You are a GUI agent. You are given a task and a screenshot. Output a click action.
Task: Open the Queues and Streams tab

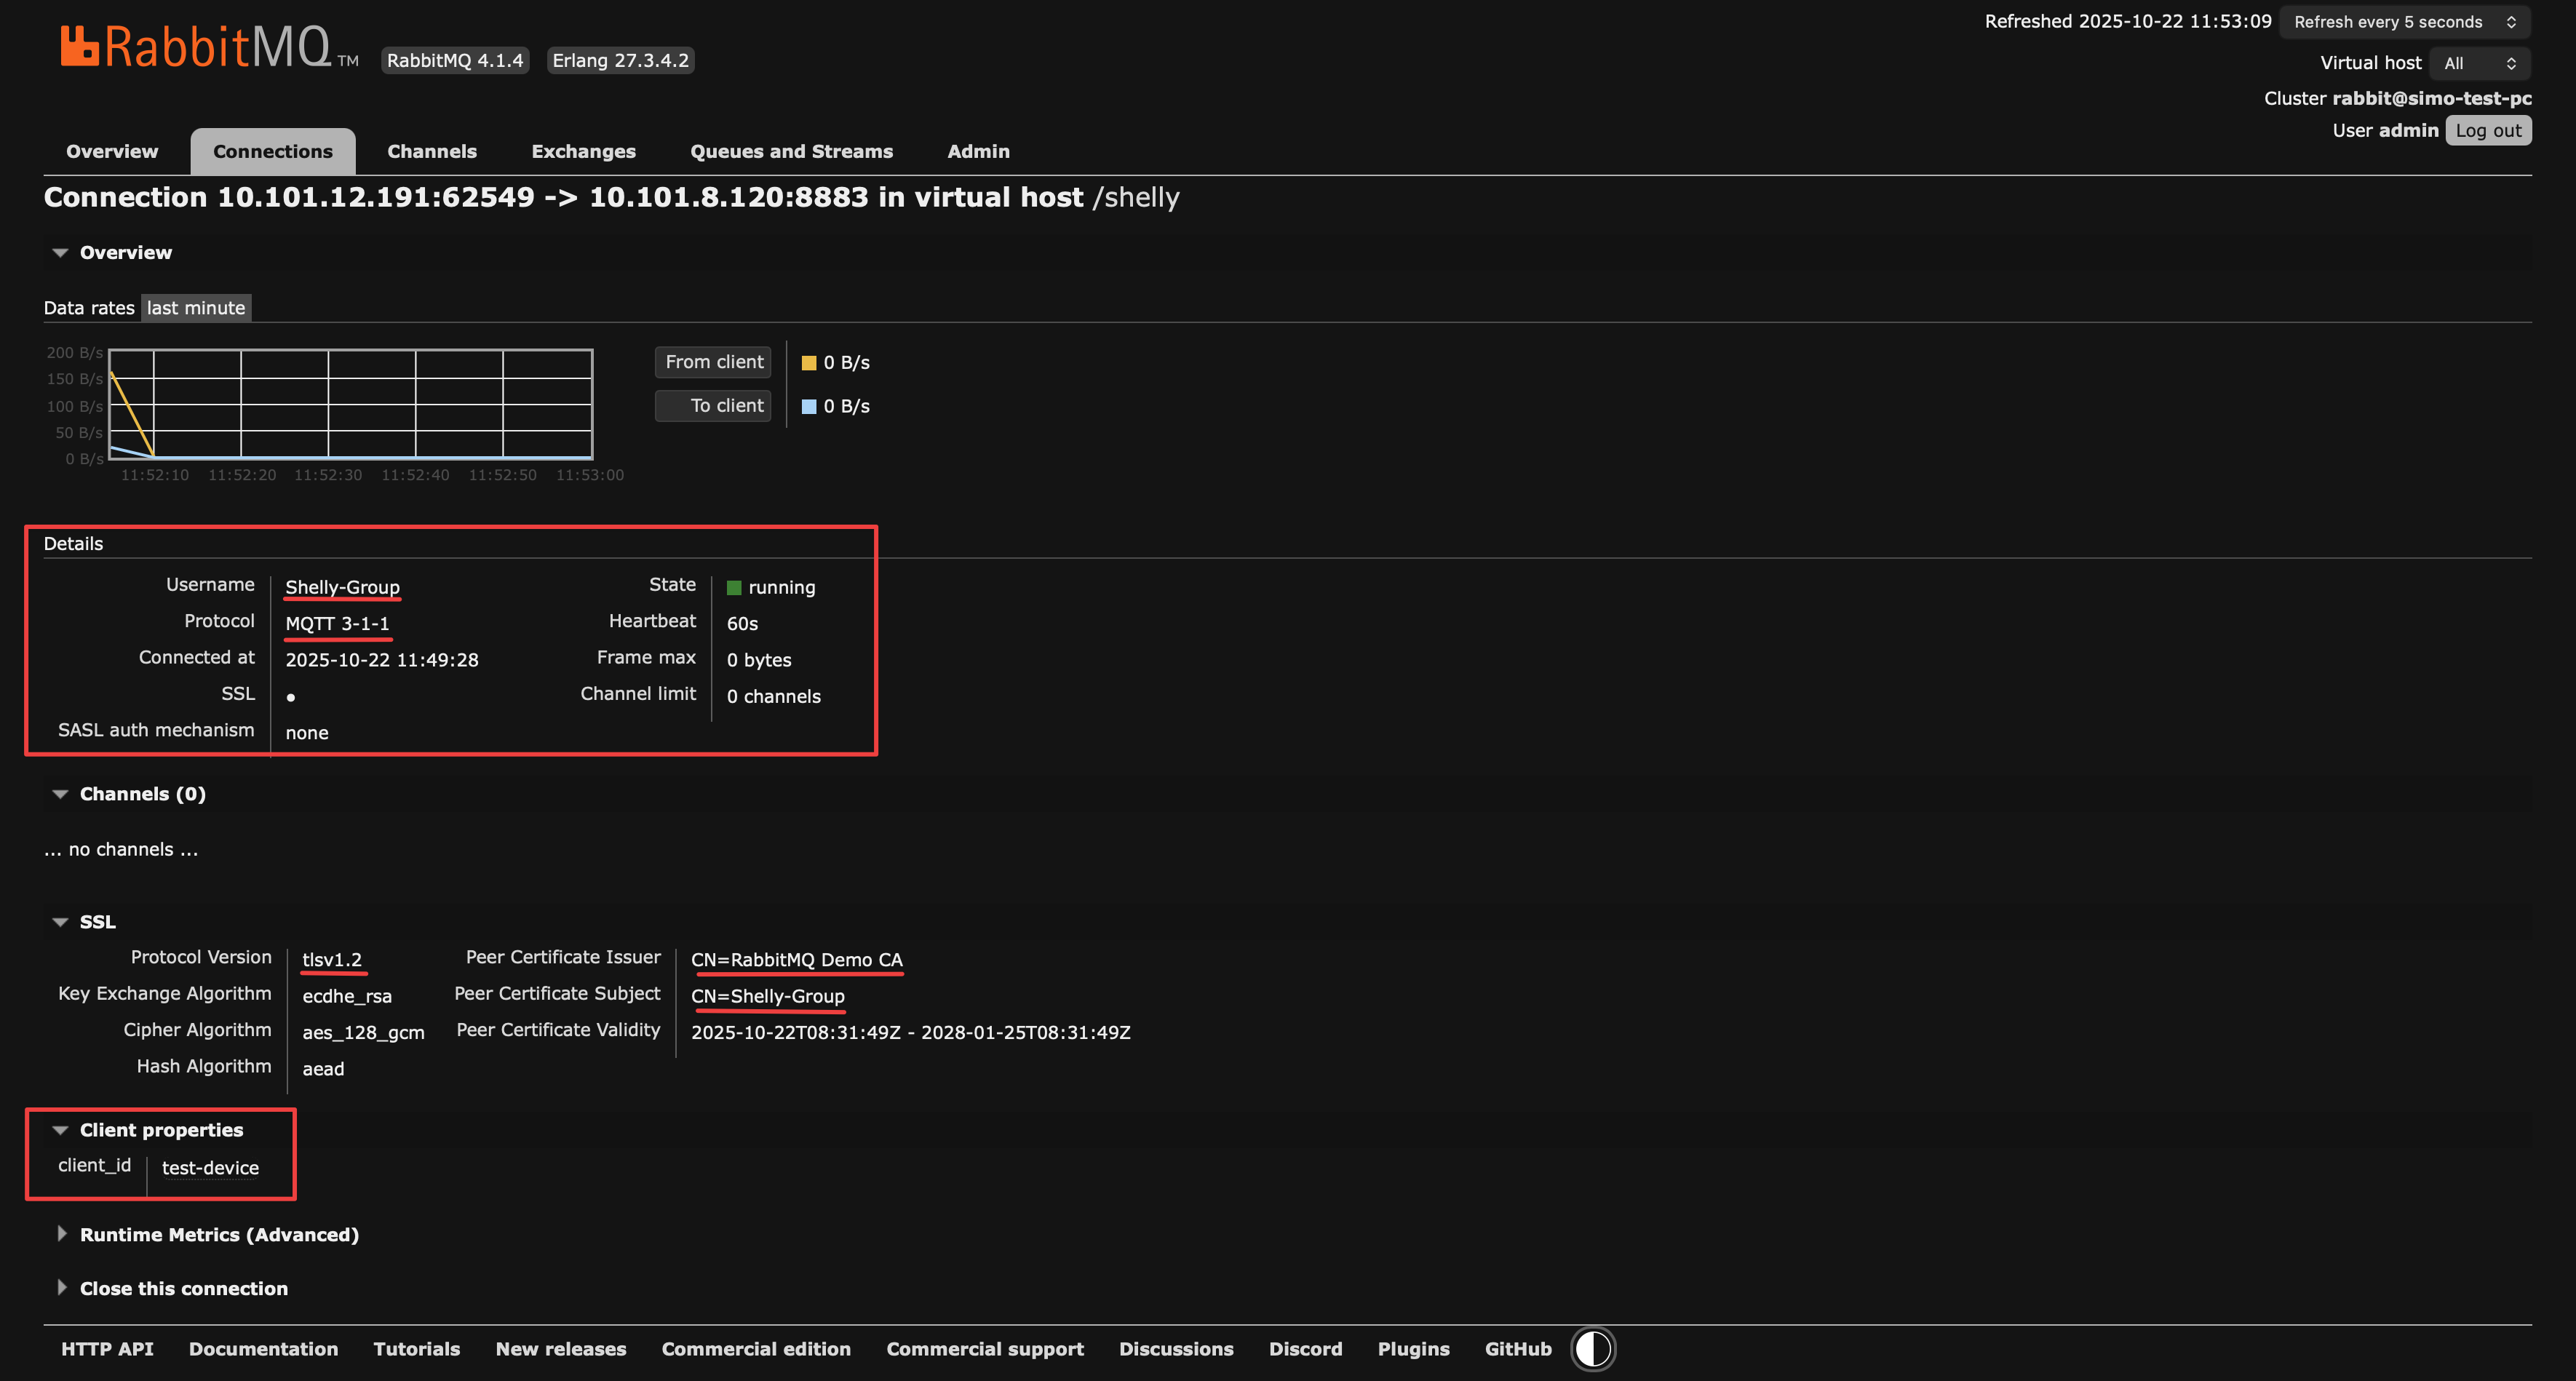coord(791,151)
